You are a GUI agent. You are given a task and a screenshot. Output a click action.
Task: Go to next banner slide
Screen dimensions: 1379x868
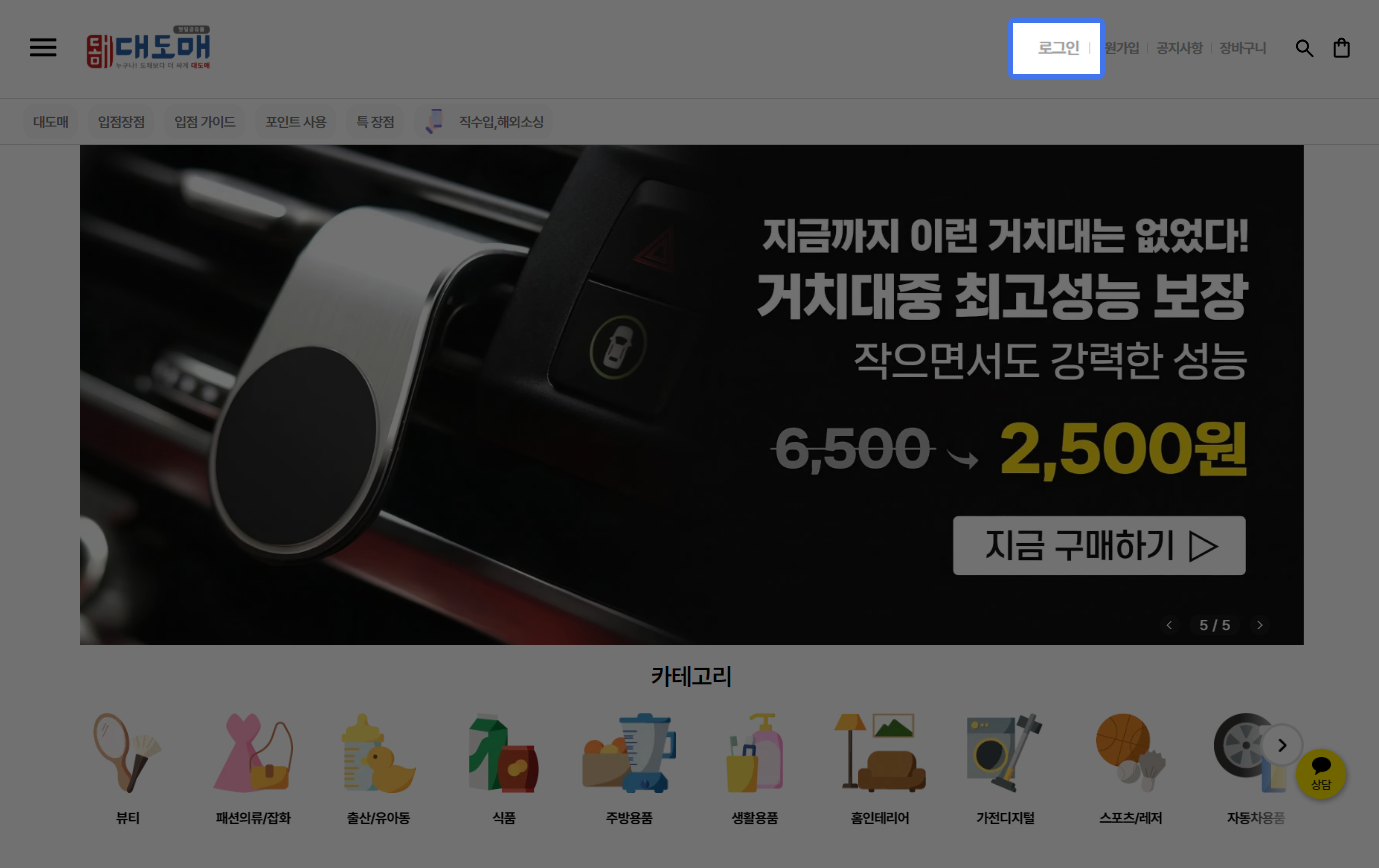1260,625
